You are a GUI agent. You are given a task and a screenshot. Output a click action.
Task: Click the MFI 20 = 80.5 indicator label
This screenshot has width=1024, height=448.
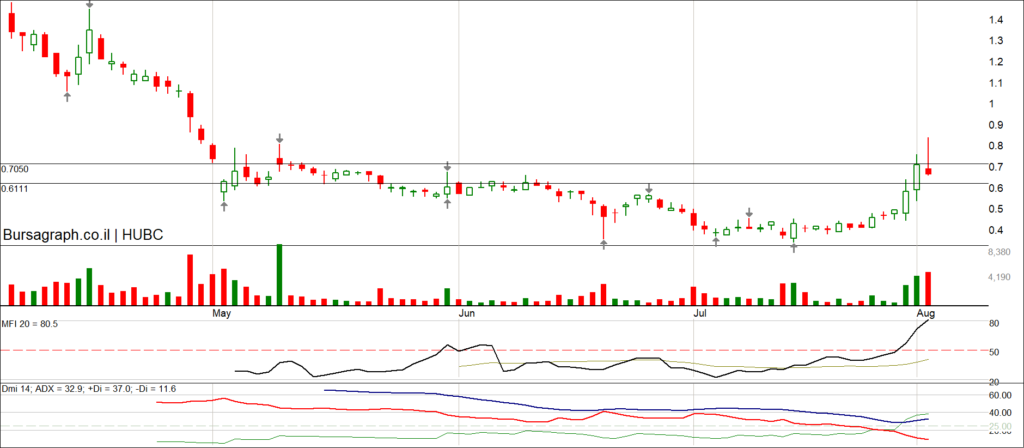pyautogui.click(x=29, y=323)
